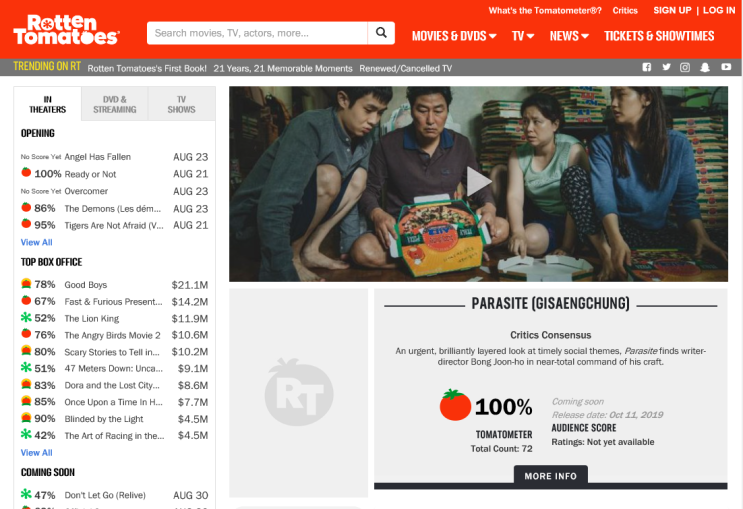Open Rotten Tomatoes Facebook page icon
743x509 pixels.
click(647, 67)
